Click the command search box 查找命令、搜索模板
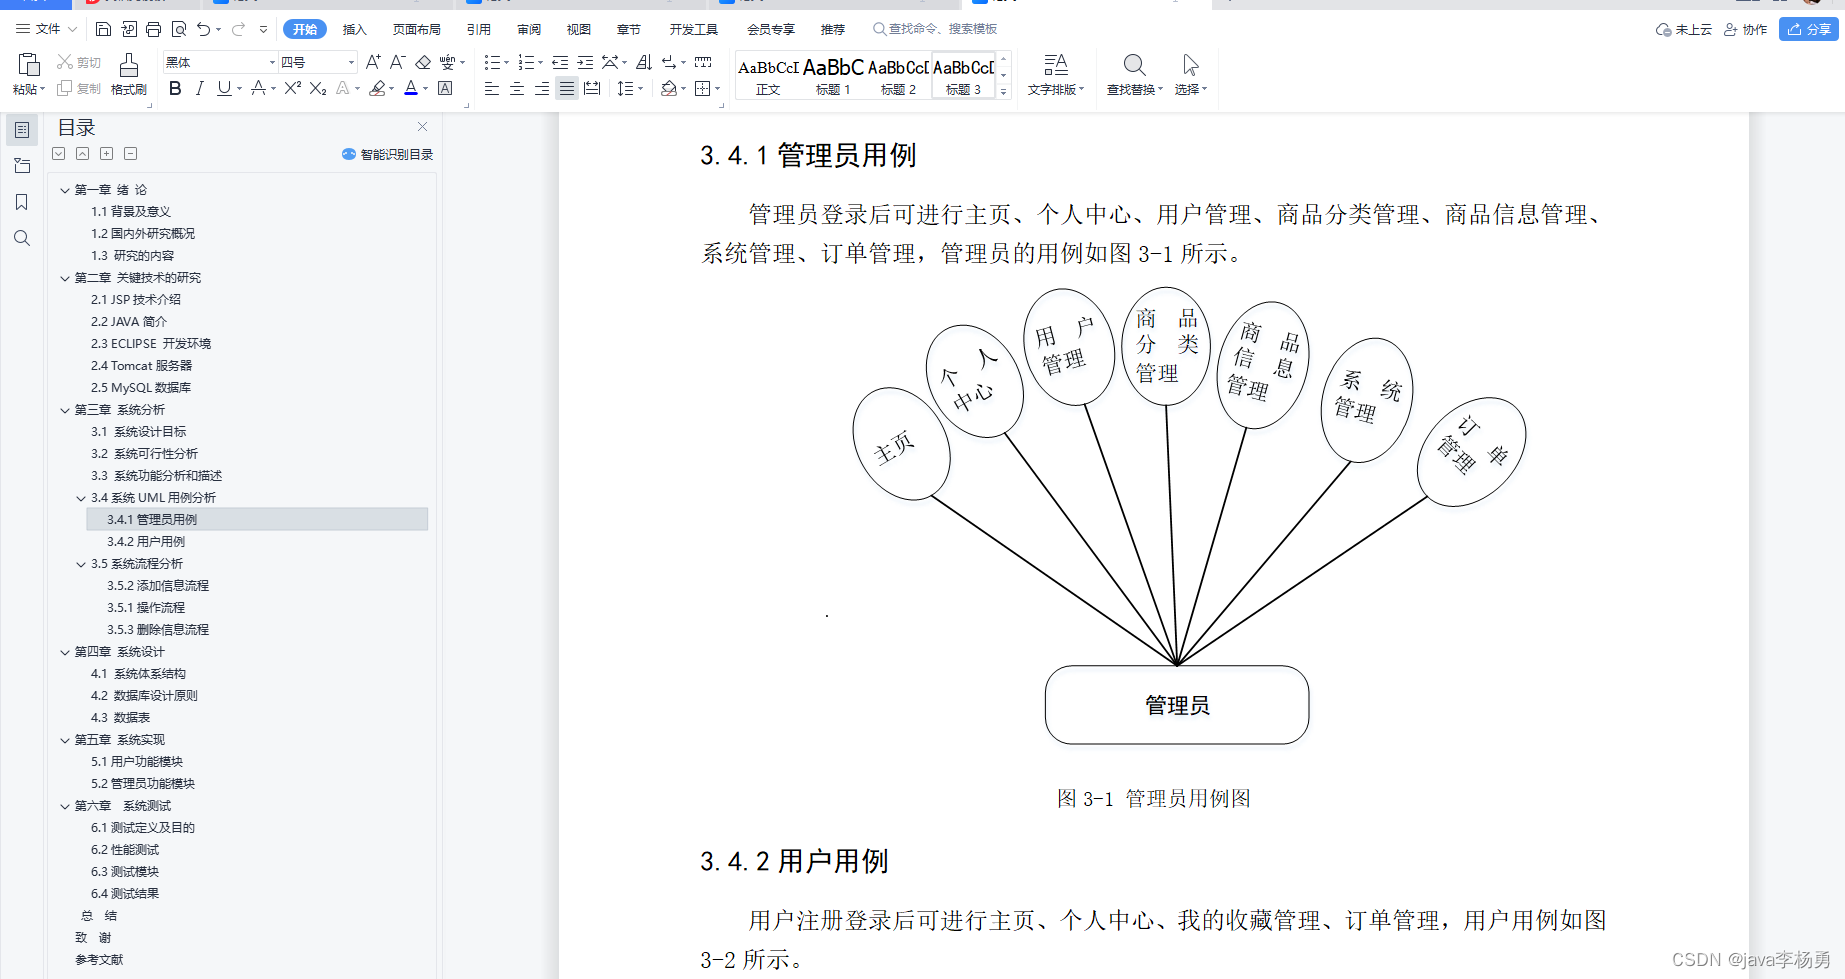The height and width of the screenshot is (979, 1845). point(935,29)
